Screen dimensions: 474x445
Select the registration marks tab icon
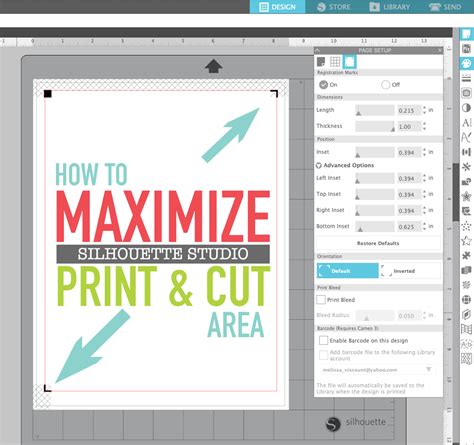point(349,62)
